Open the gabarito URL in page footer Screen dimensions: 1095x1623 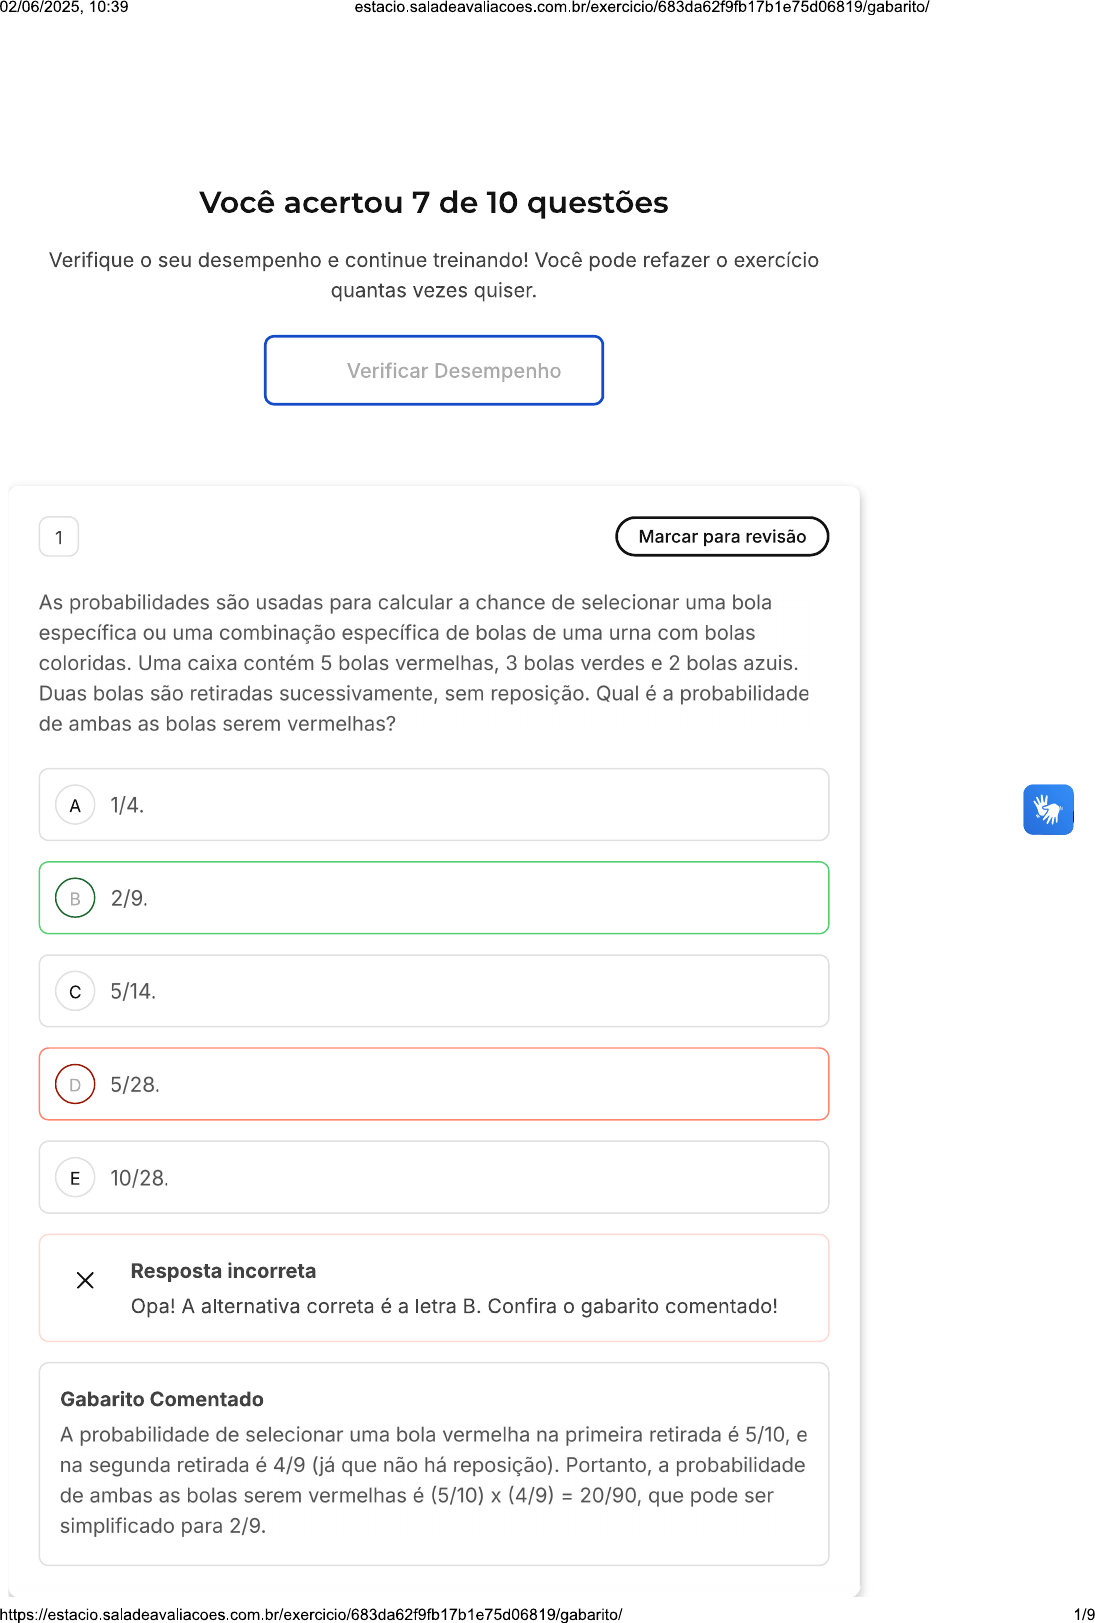pos(311,1614)
